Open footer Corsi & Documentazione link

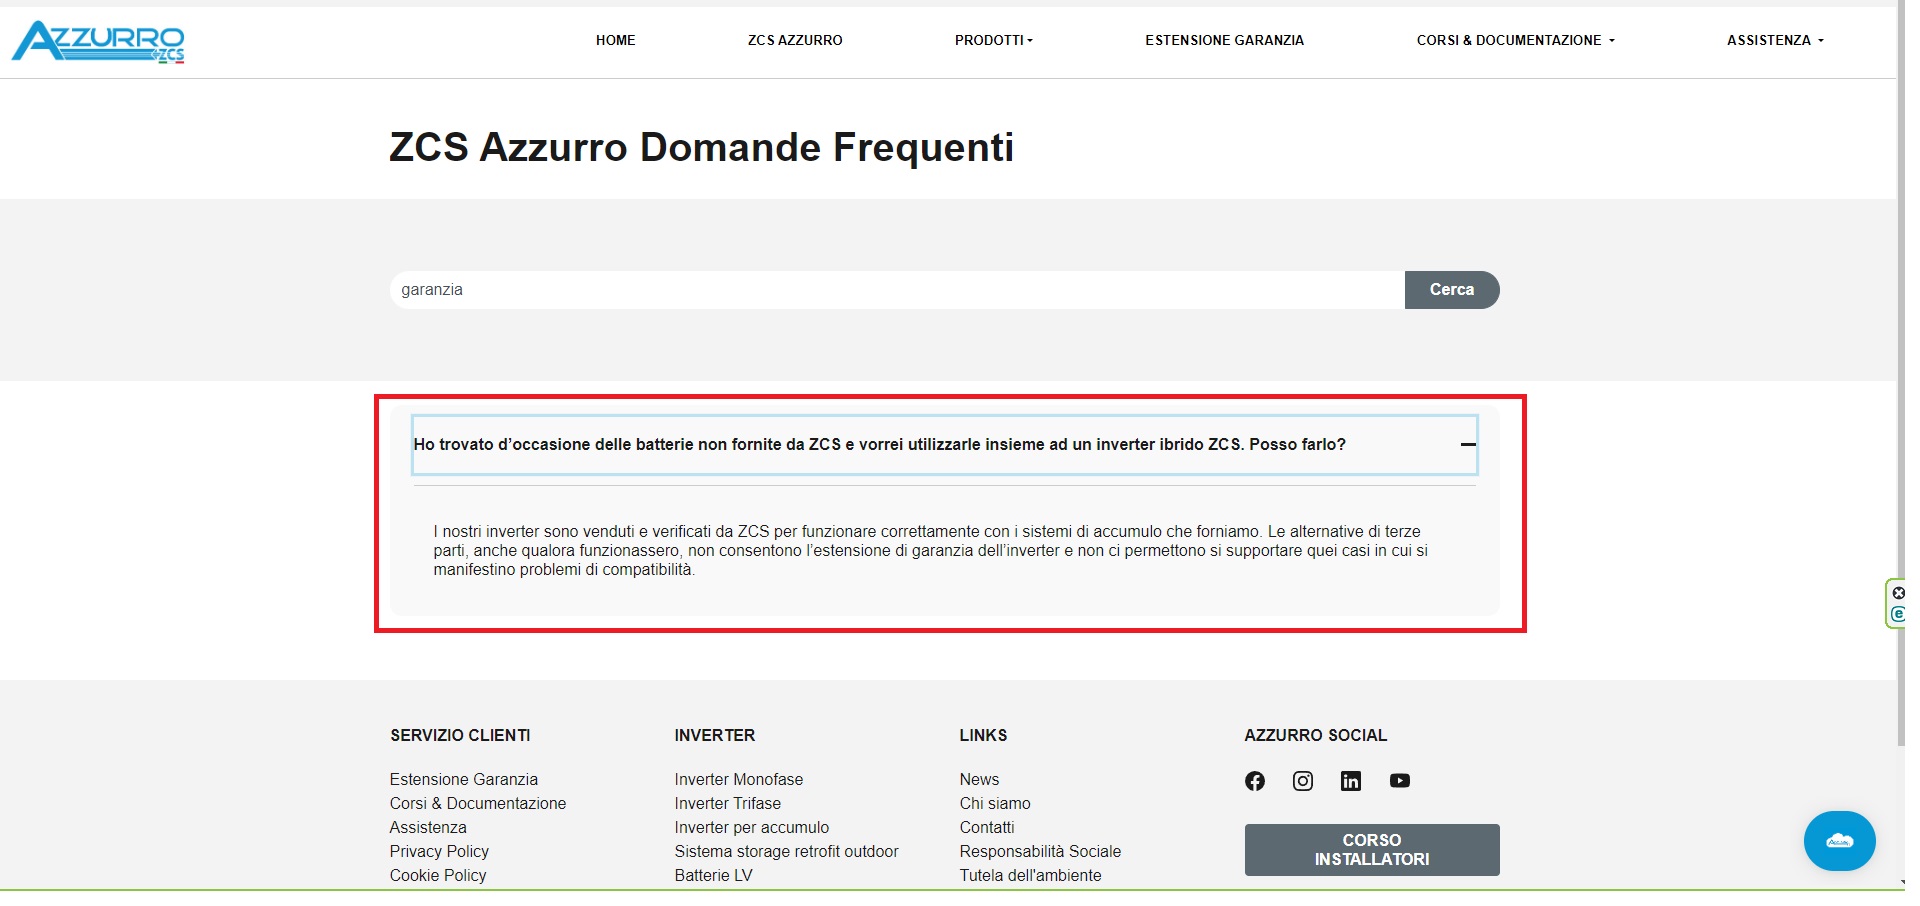(478, 803)
